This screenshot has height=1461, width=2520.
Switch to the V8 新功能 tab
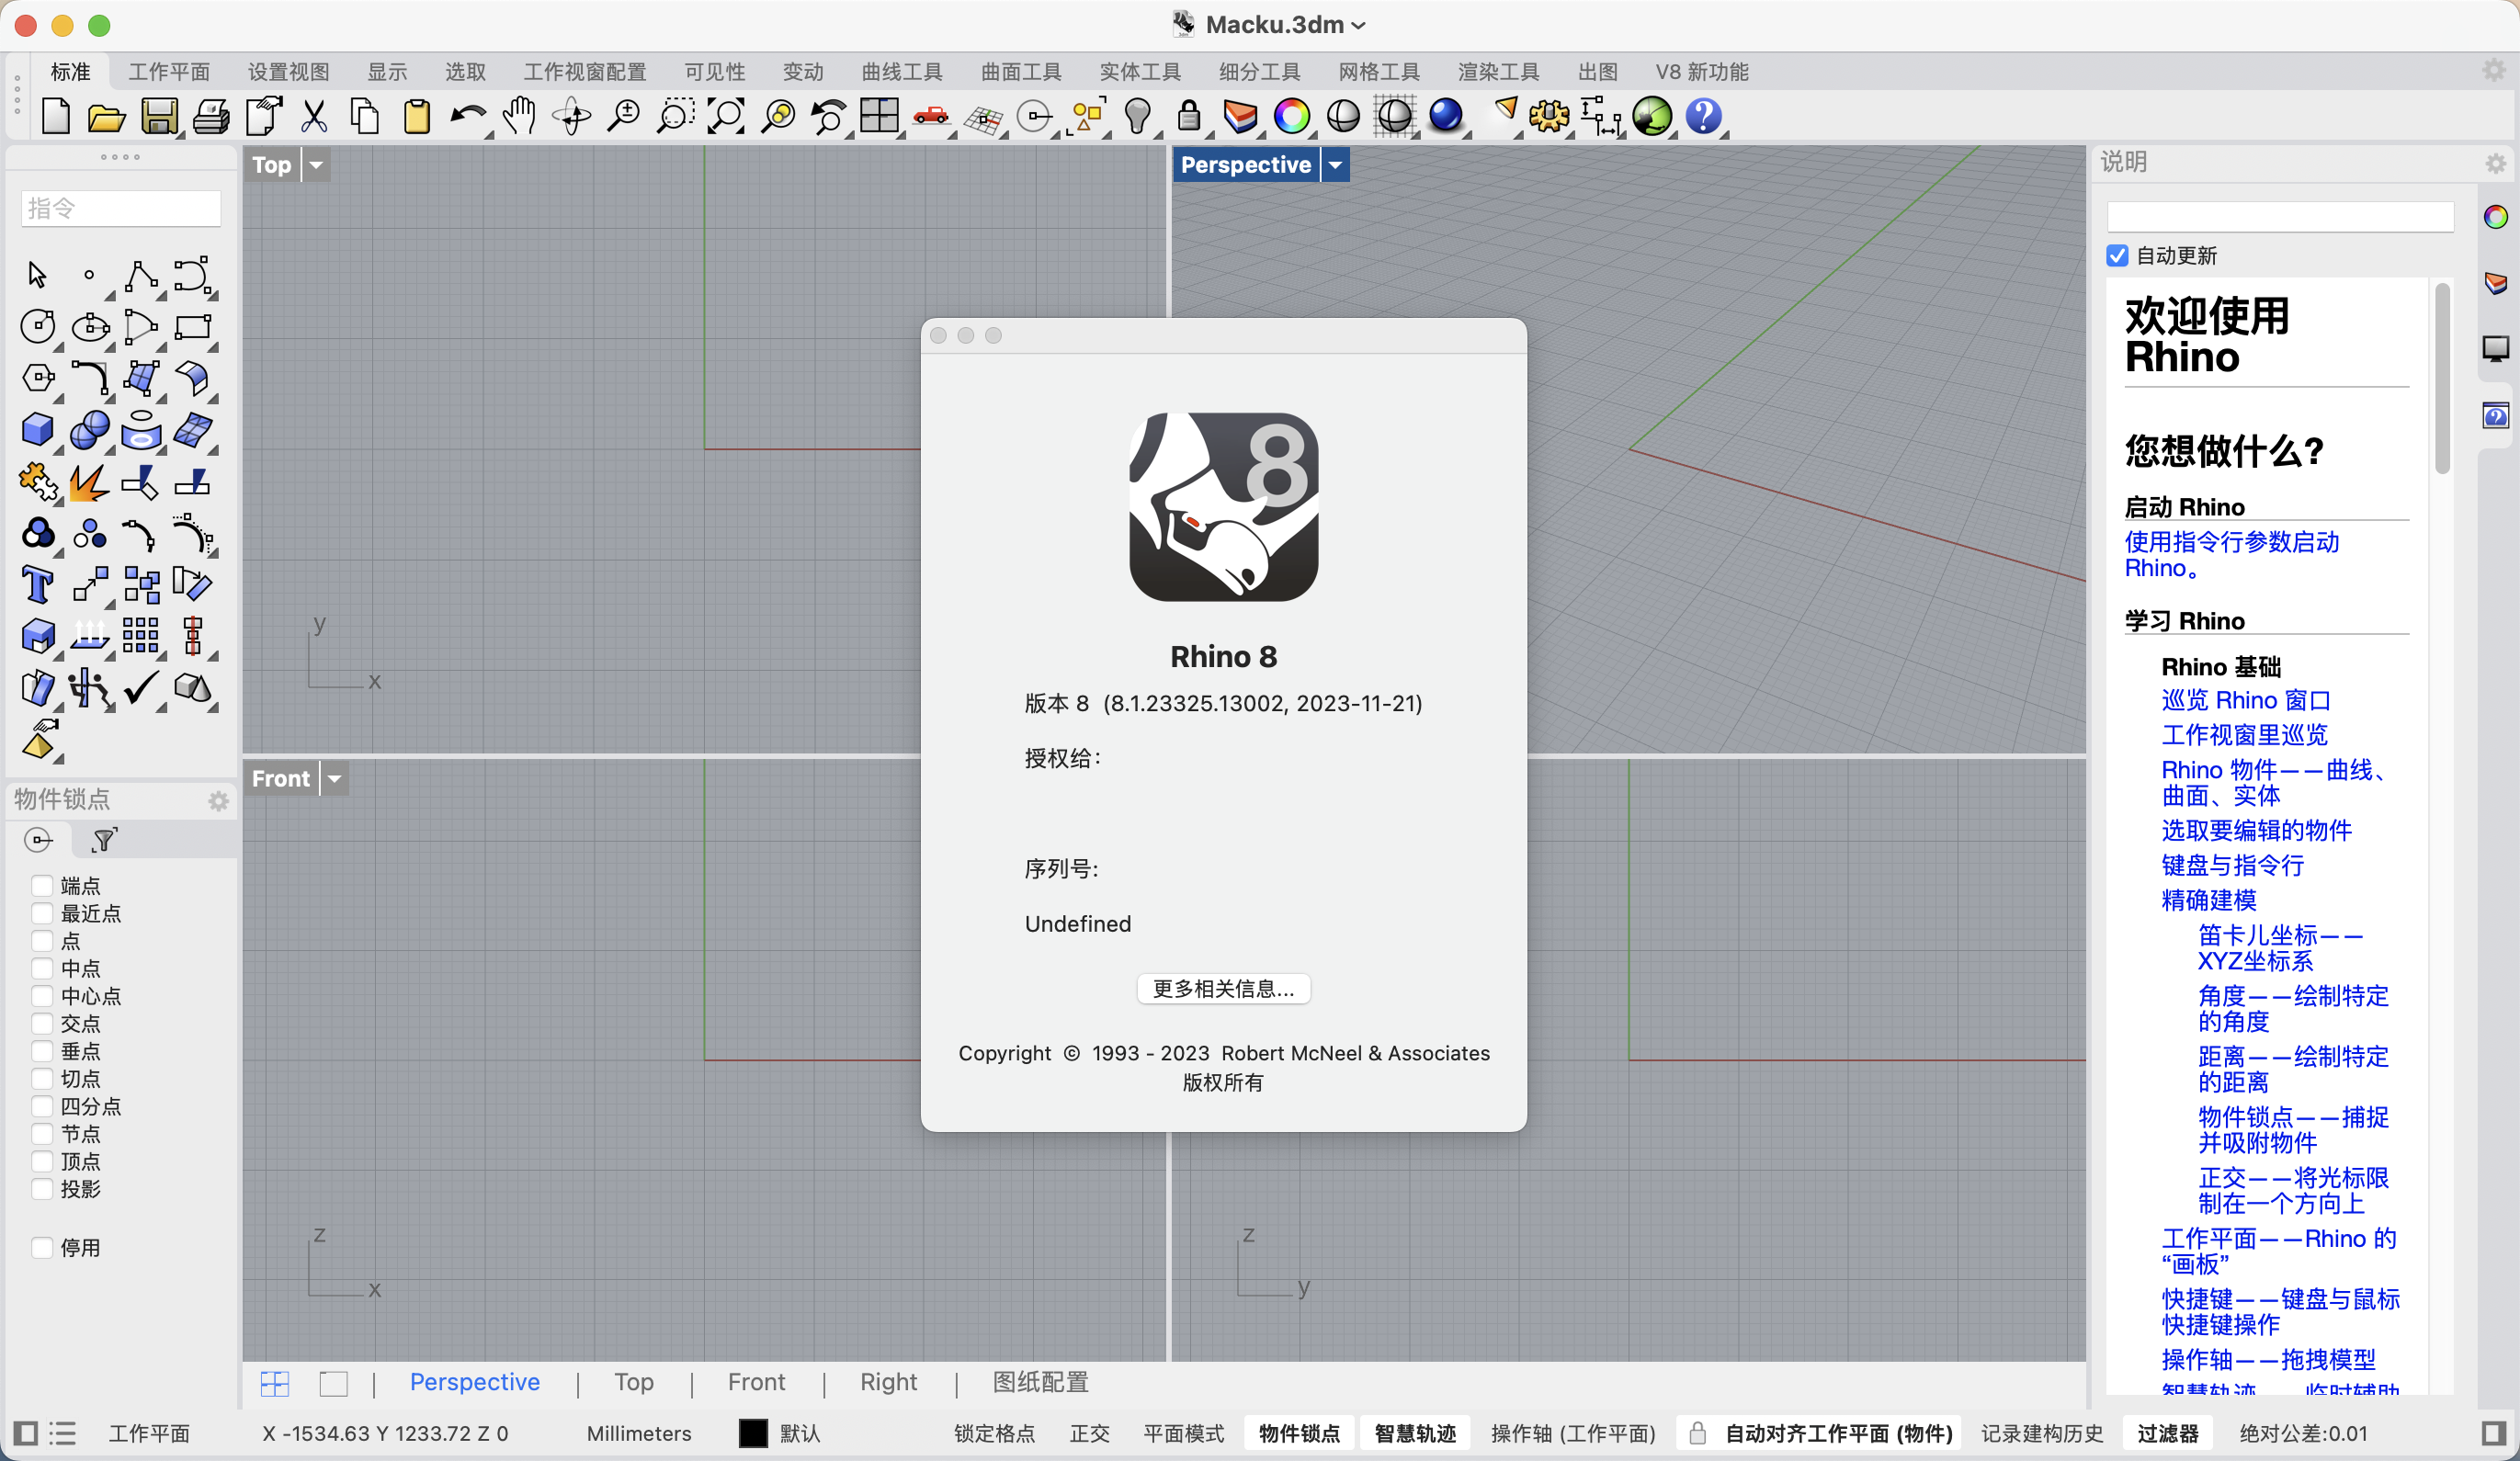click(x=1702, y=72)
